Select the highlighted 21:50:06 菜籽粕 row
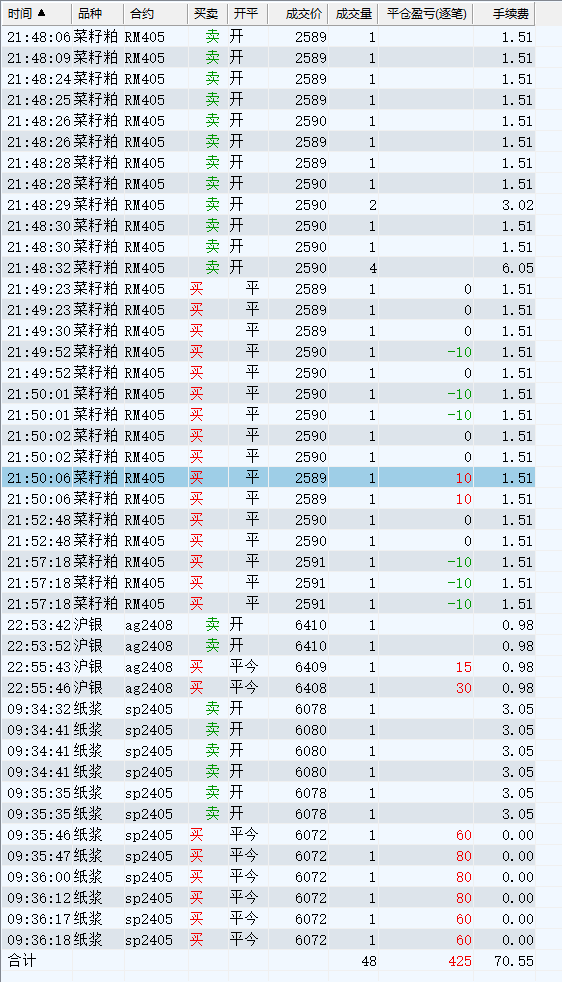 [x=268, y=478]
